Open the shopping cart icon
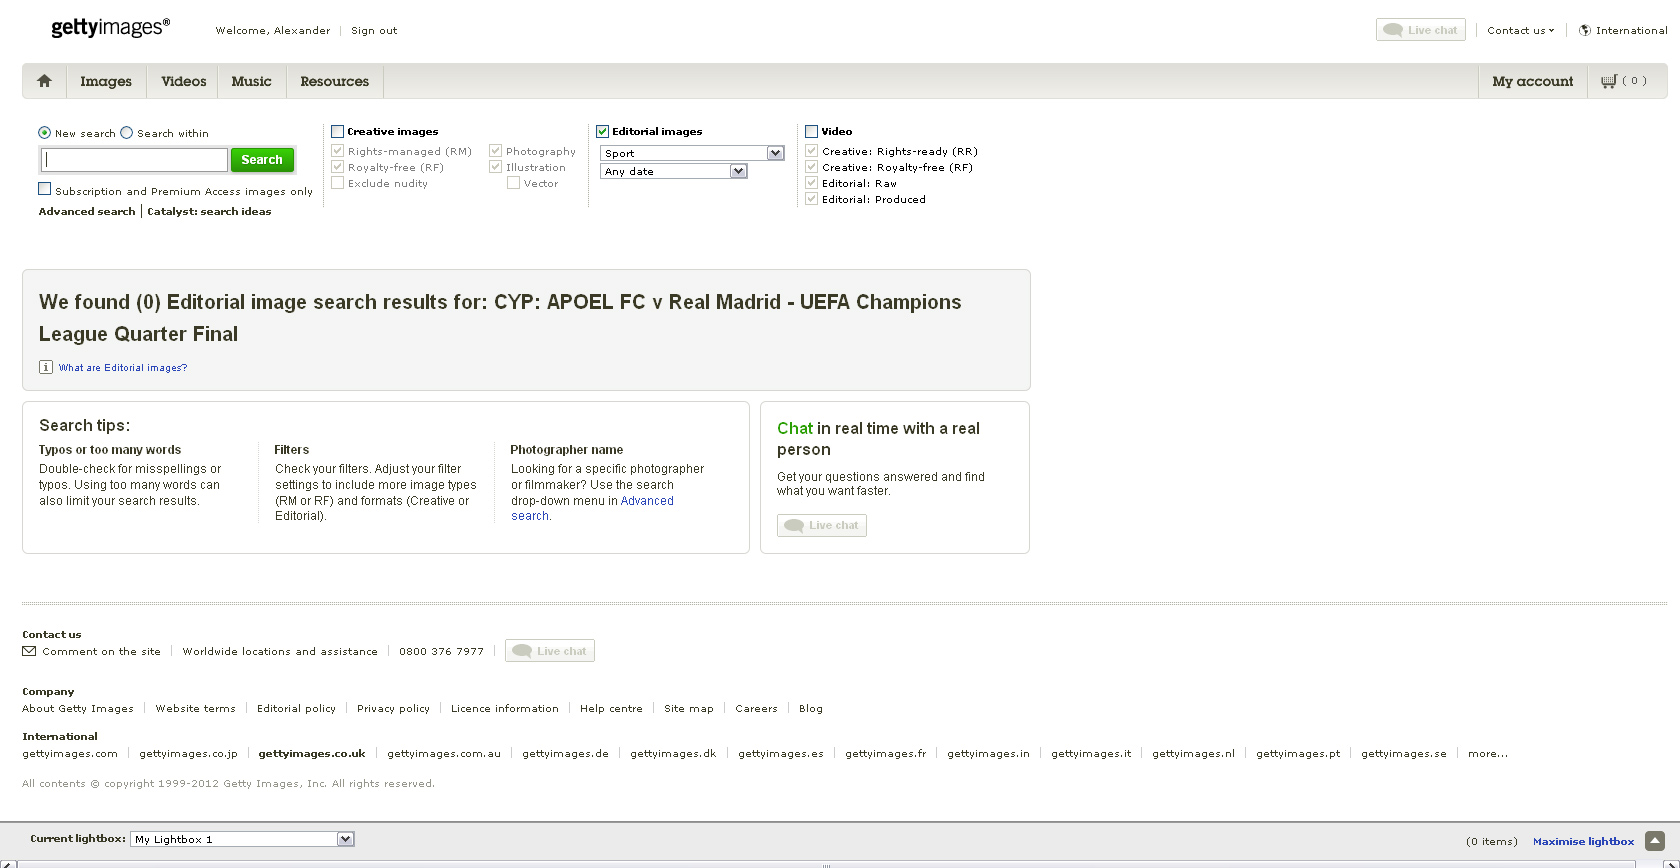This screenshot has height=868, width=1680. [x=1609, y=81]
